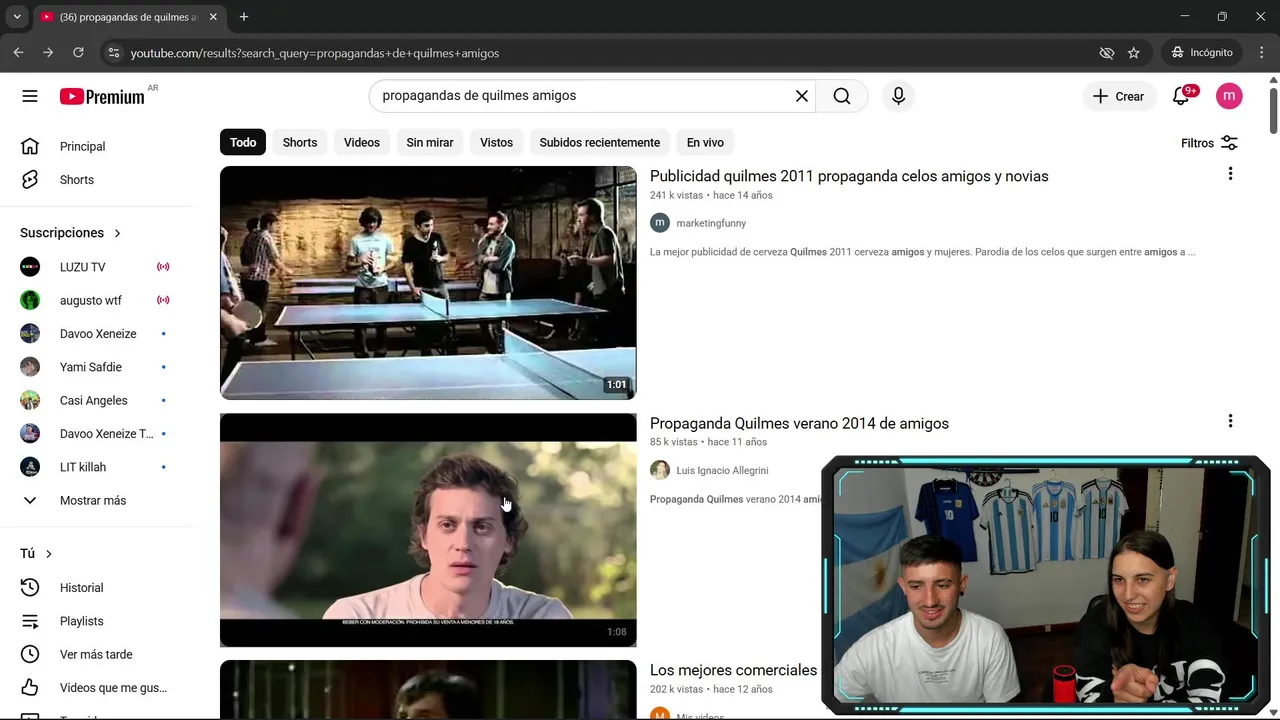This screenshot has height=720, width=1280.
Task: Open marketingfunny channel name
Action: pos(711,223)
